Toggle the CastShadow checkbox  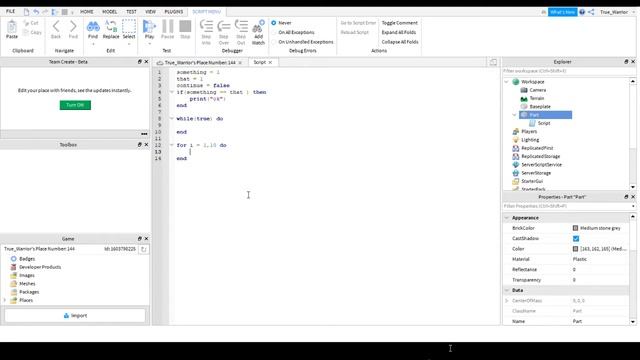(x=576, y=238)
